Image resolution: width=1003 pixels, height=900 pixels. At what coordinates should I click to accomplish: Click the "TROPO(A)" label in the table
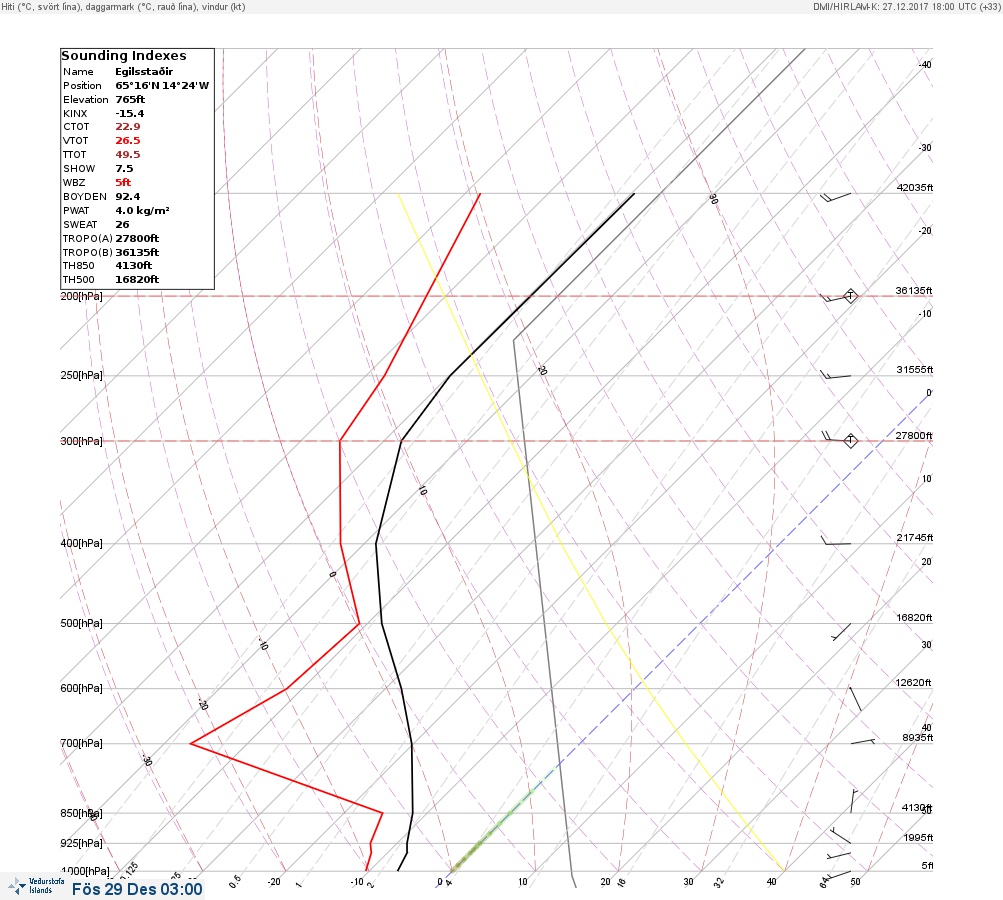[88, 239]
